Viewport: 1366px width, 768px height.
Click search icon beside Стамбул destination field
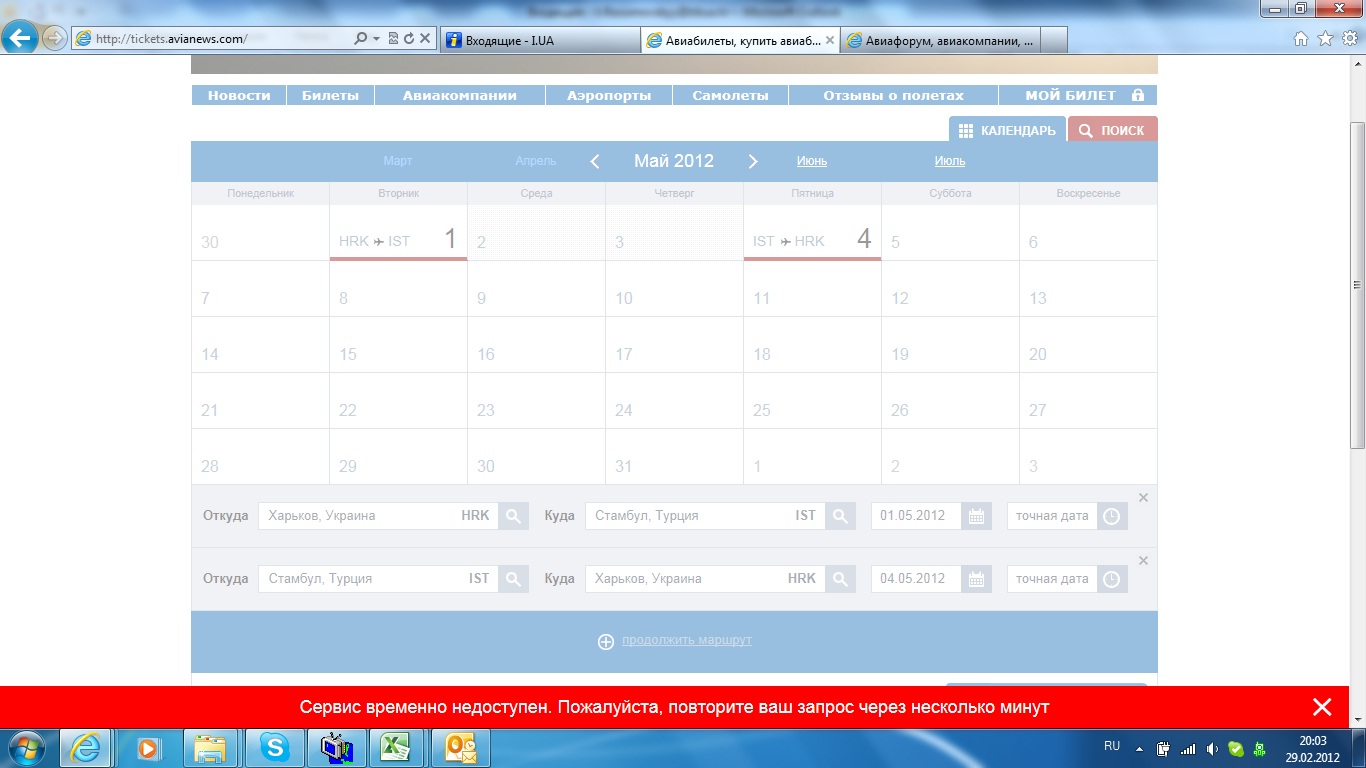click(840, 516)
